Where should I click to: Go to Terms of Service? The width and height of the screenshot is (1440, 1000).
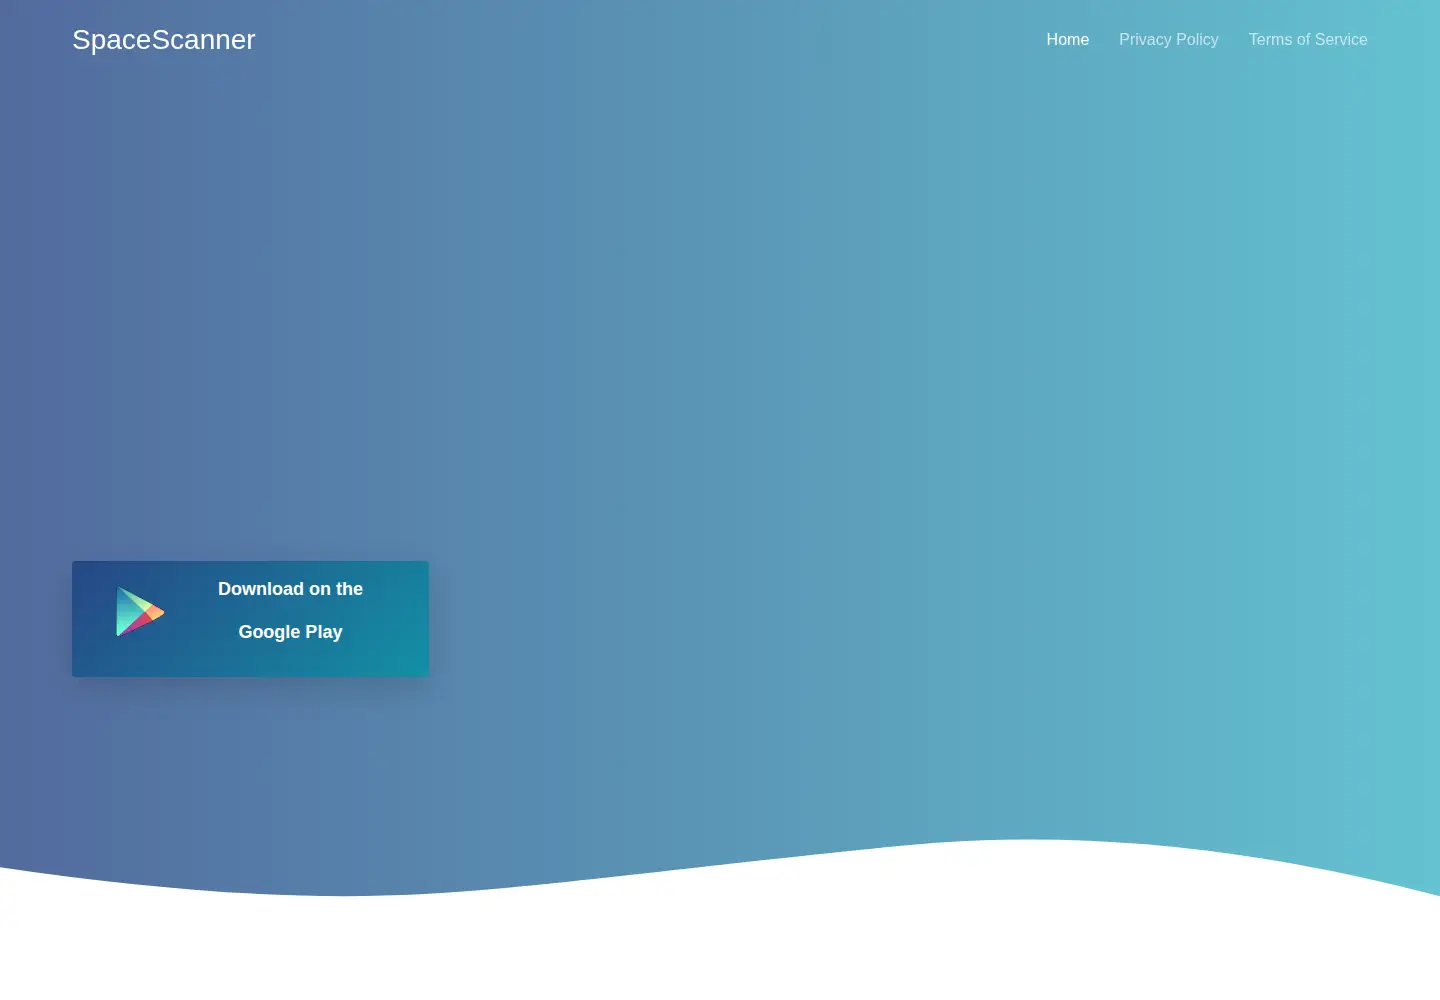point(1307,40)
